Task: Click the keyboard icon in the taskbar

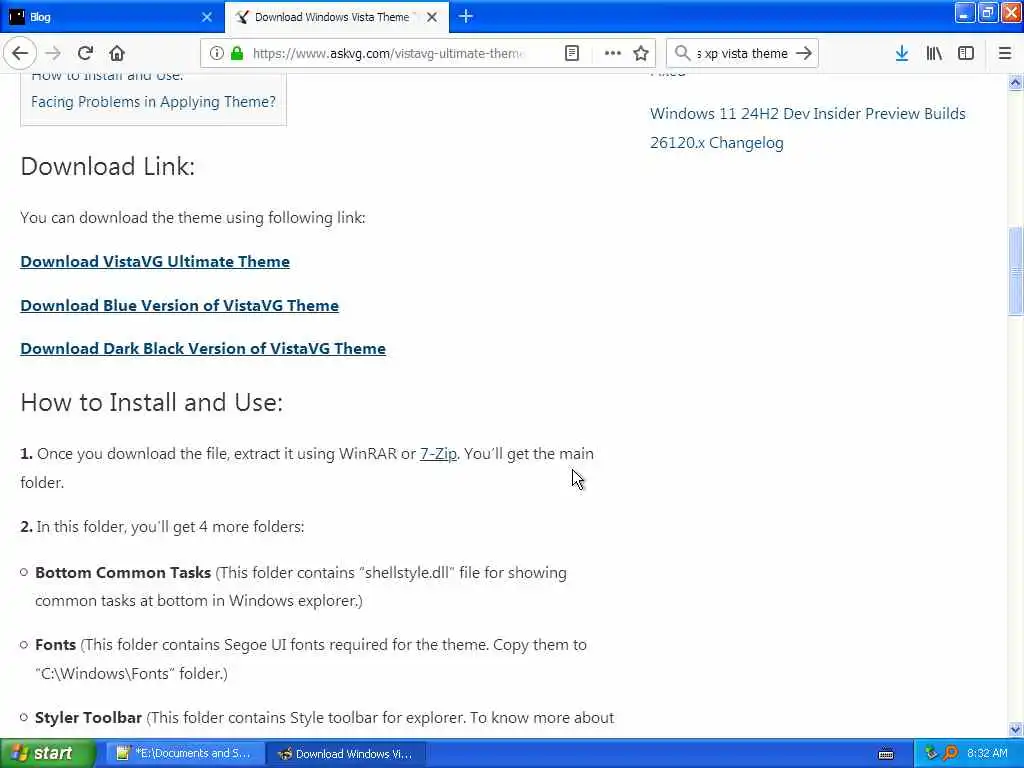Action: coord(886,754)
